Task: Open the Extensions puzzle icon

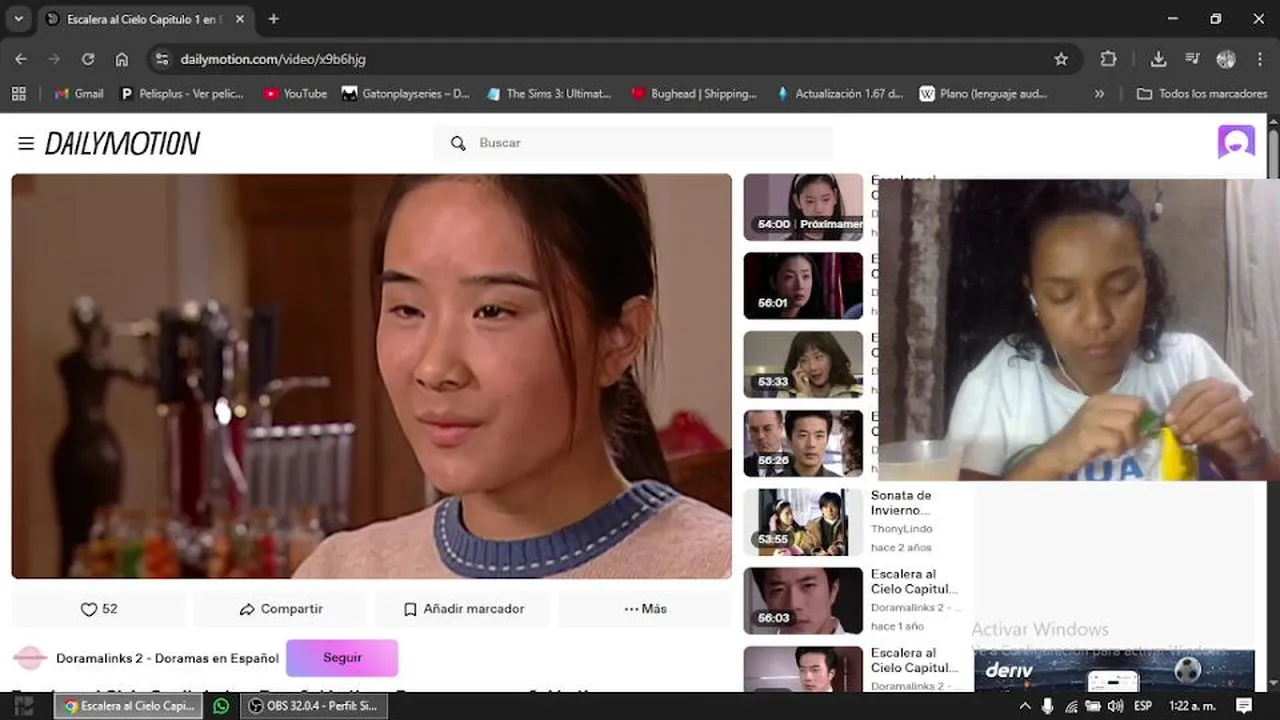Action: (1108, 59)
